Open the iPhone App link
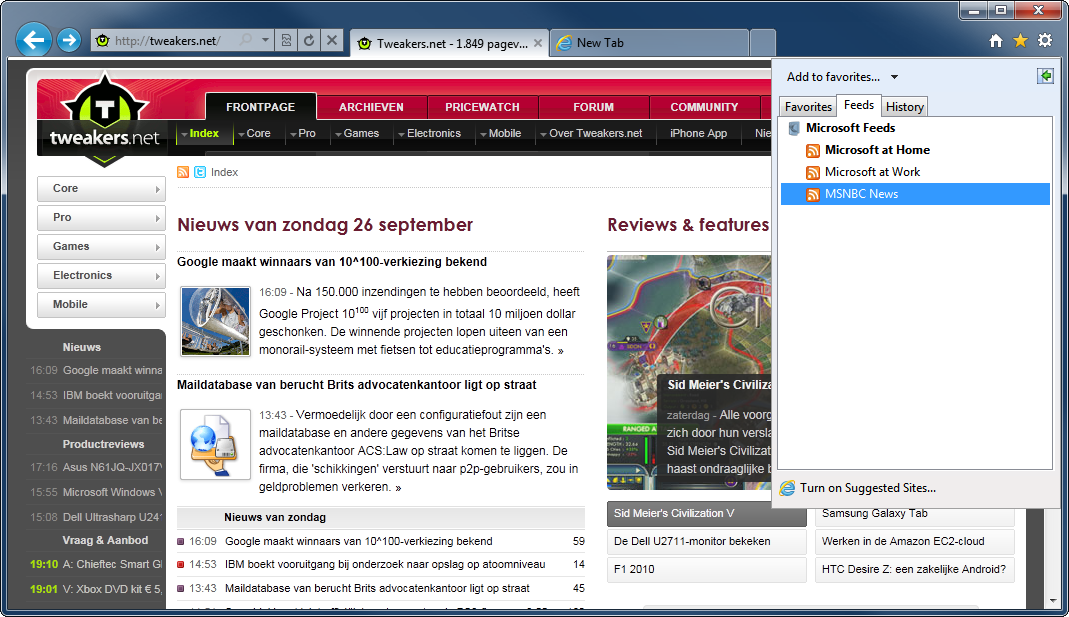1069x617 pixels. 698,134
